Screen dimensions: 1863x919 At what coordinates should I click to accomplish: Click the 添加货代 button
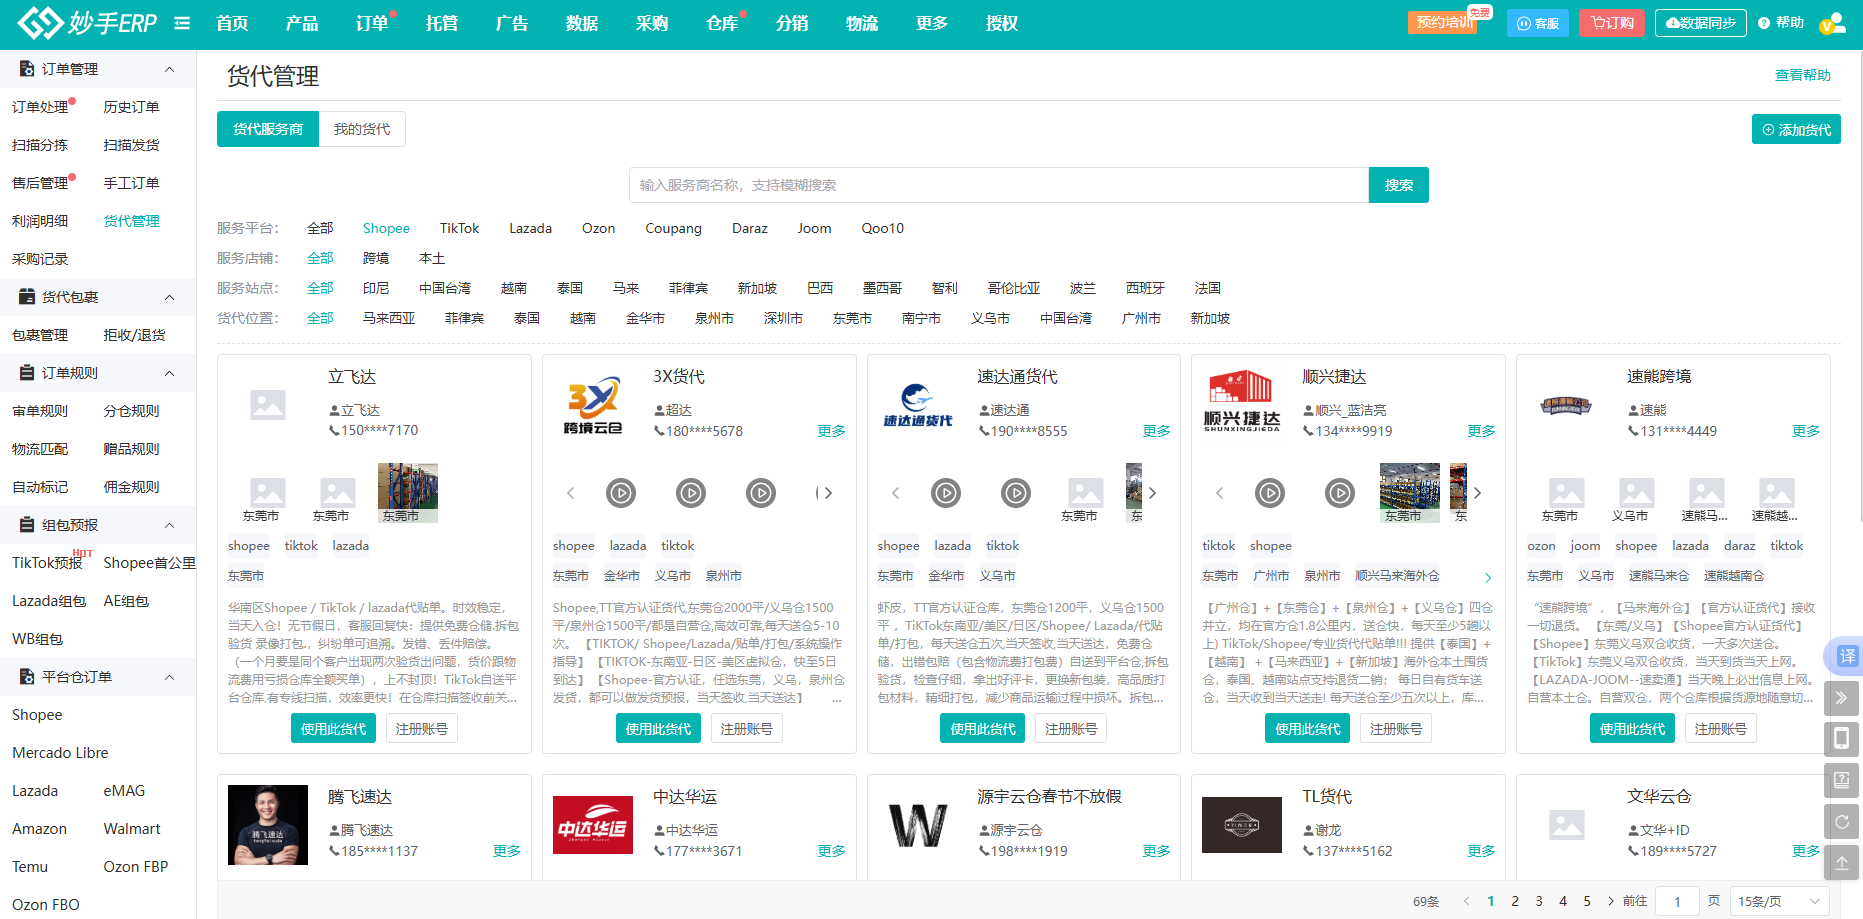click(x=1796, y=129)
